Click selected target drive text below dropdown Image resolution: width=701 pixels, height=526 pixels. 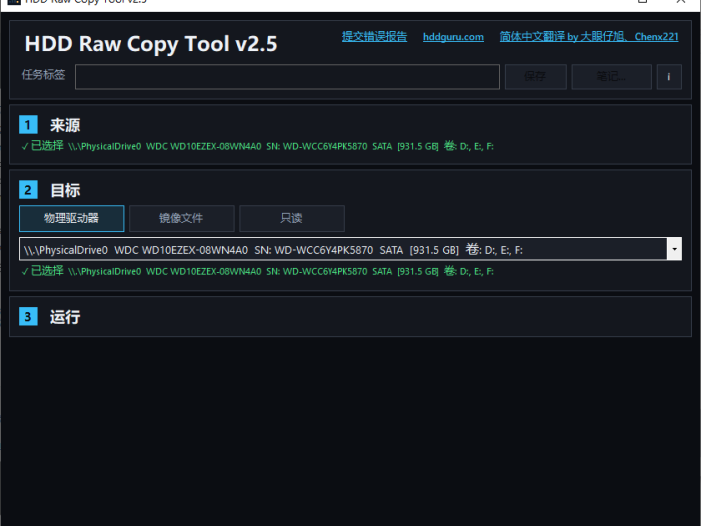tap(258, 271)
